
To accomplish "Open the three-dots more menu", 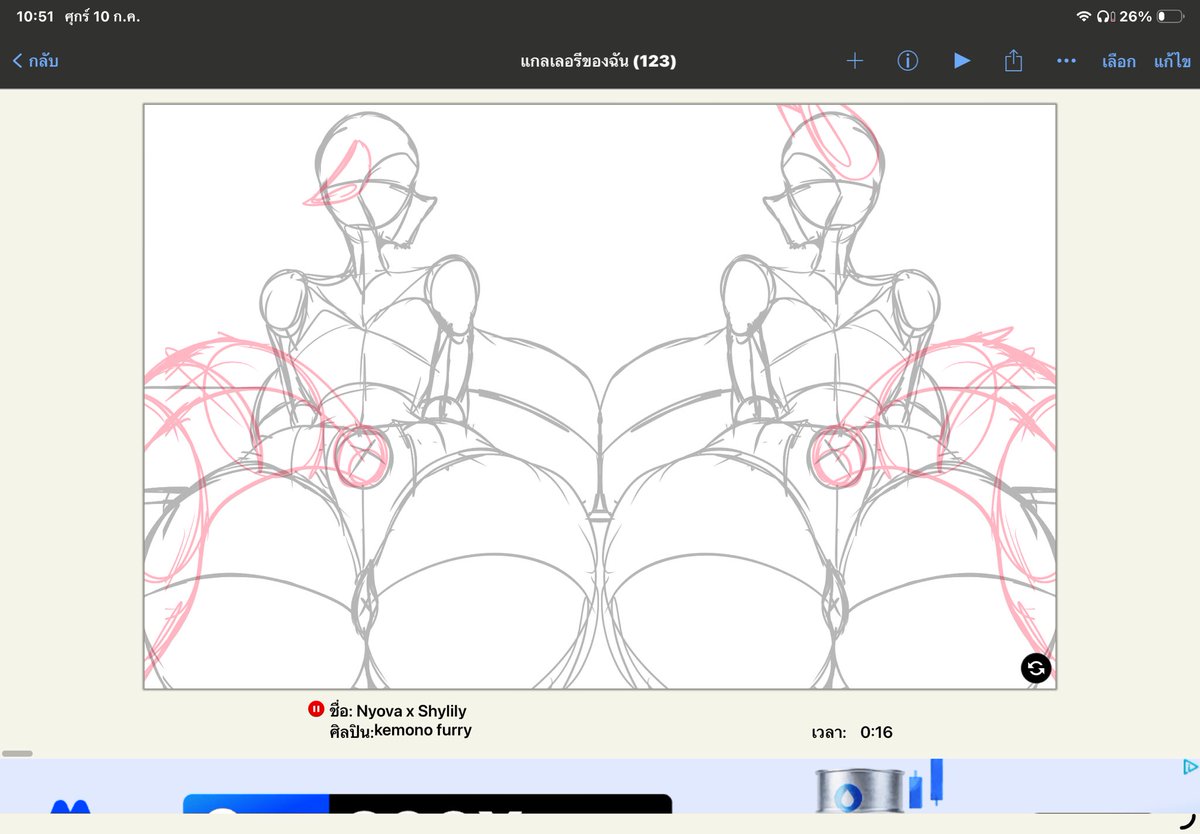I will [x=1066, y=61].
